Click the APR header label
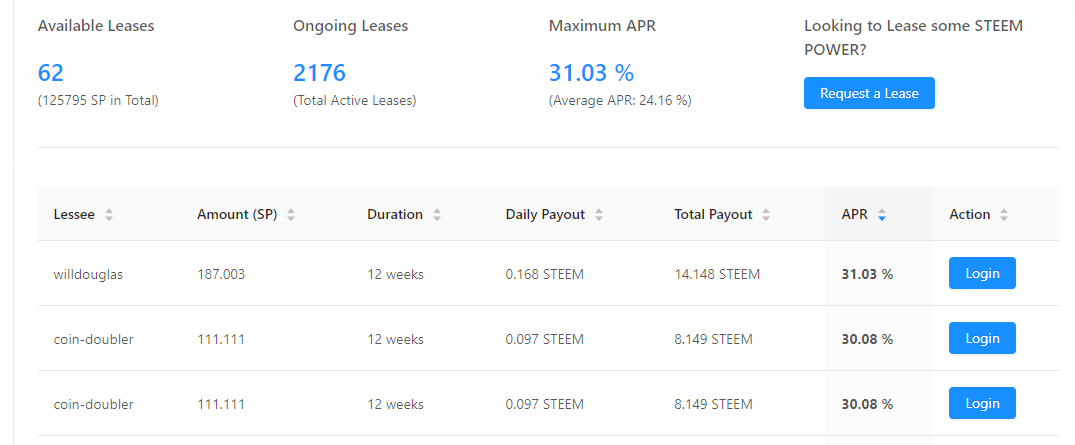The height and width of the screenshot is (445, 1075). point(855,215)
